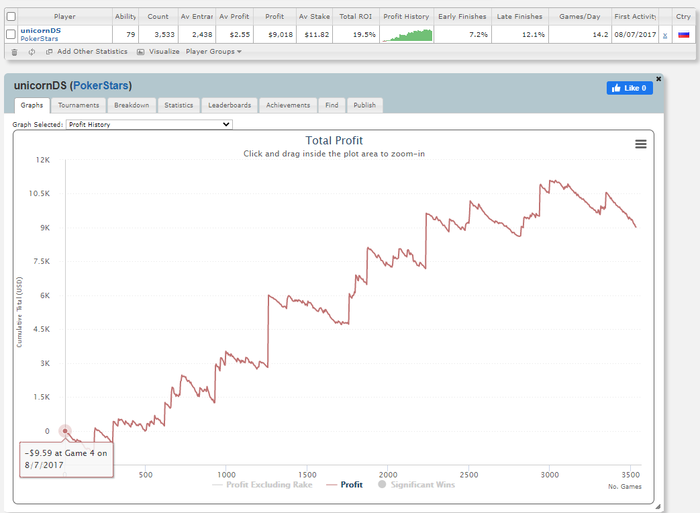Click the 3,533 count value
700x513 pixels.
point(164,34)
